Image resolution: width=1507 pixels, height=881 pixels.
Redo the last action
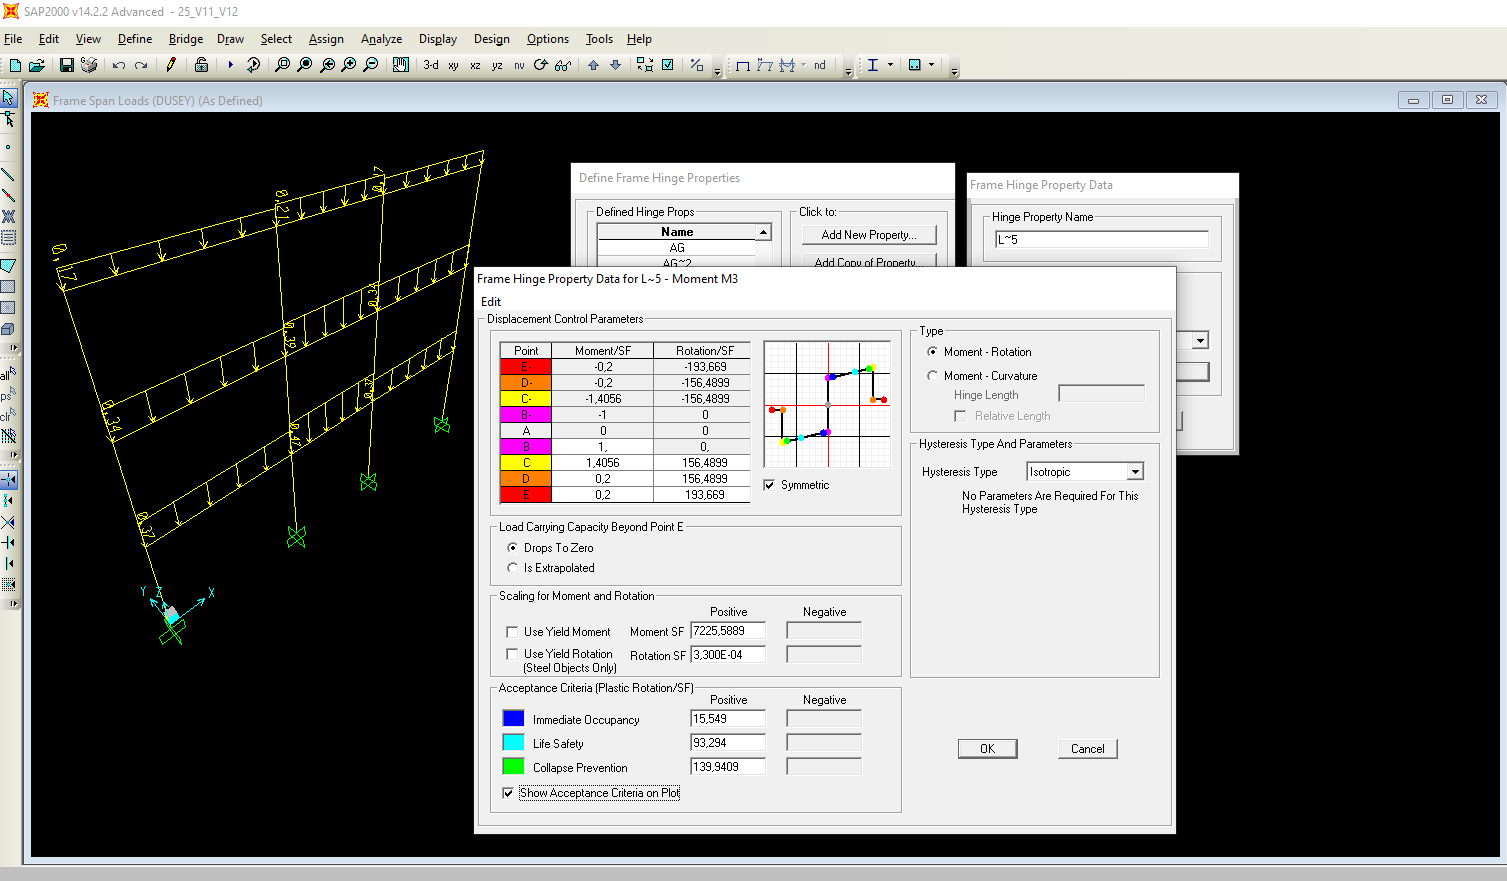point(141,65)
